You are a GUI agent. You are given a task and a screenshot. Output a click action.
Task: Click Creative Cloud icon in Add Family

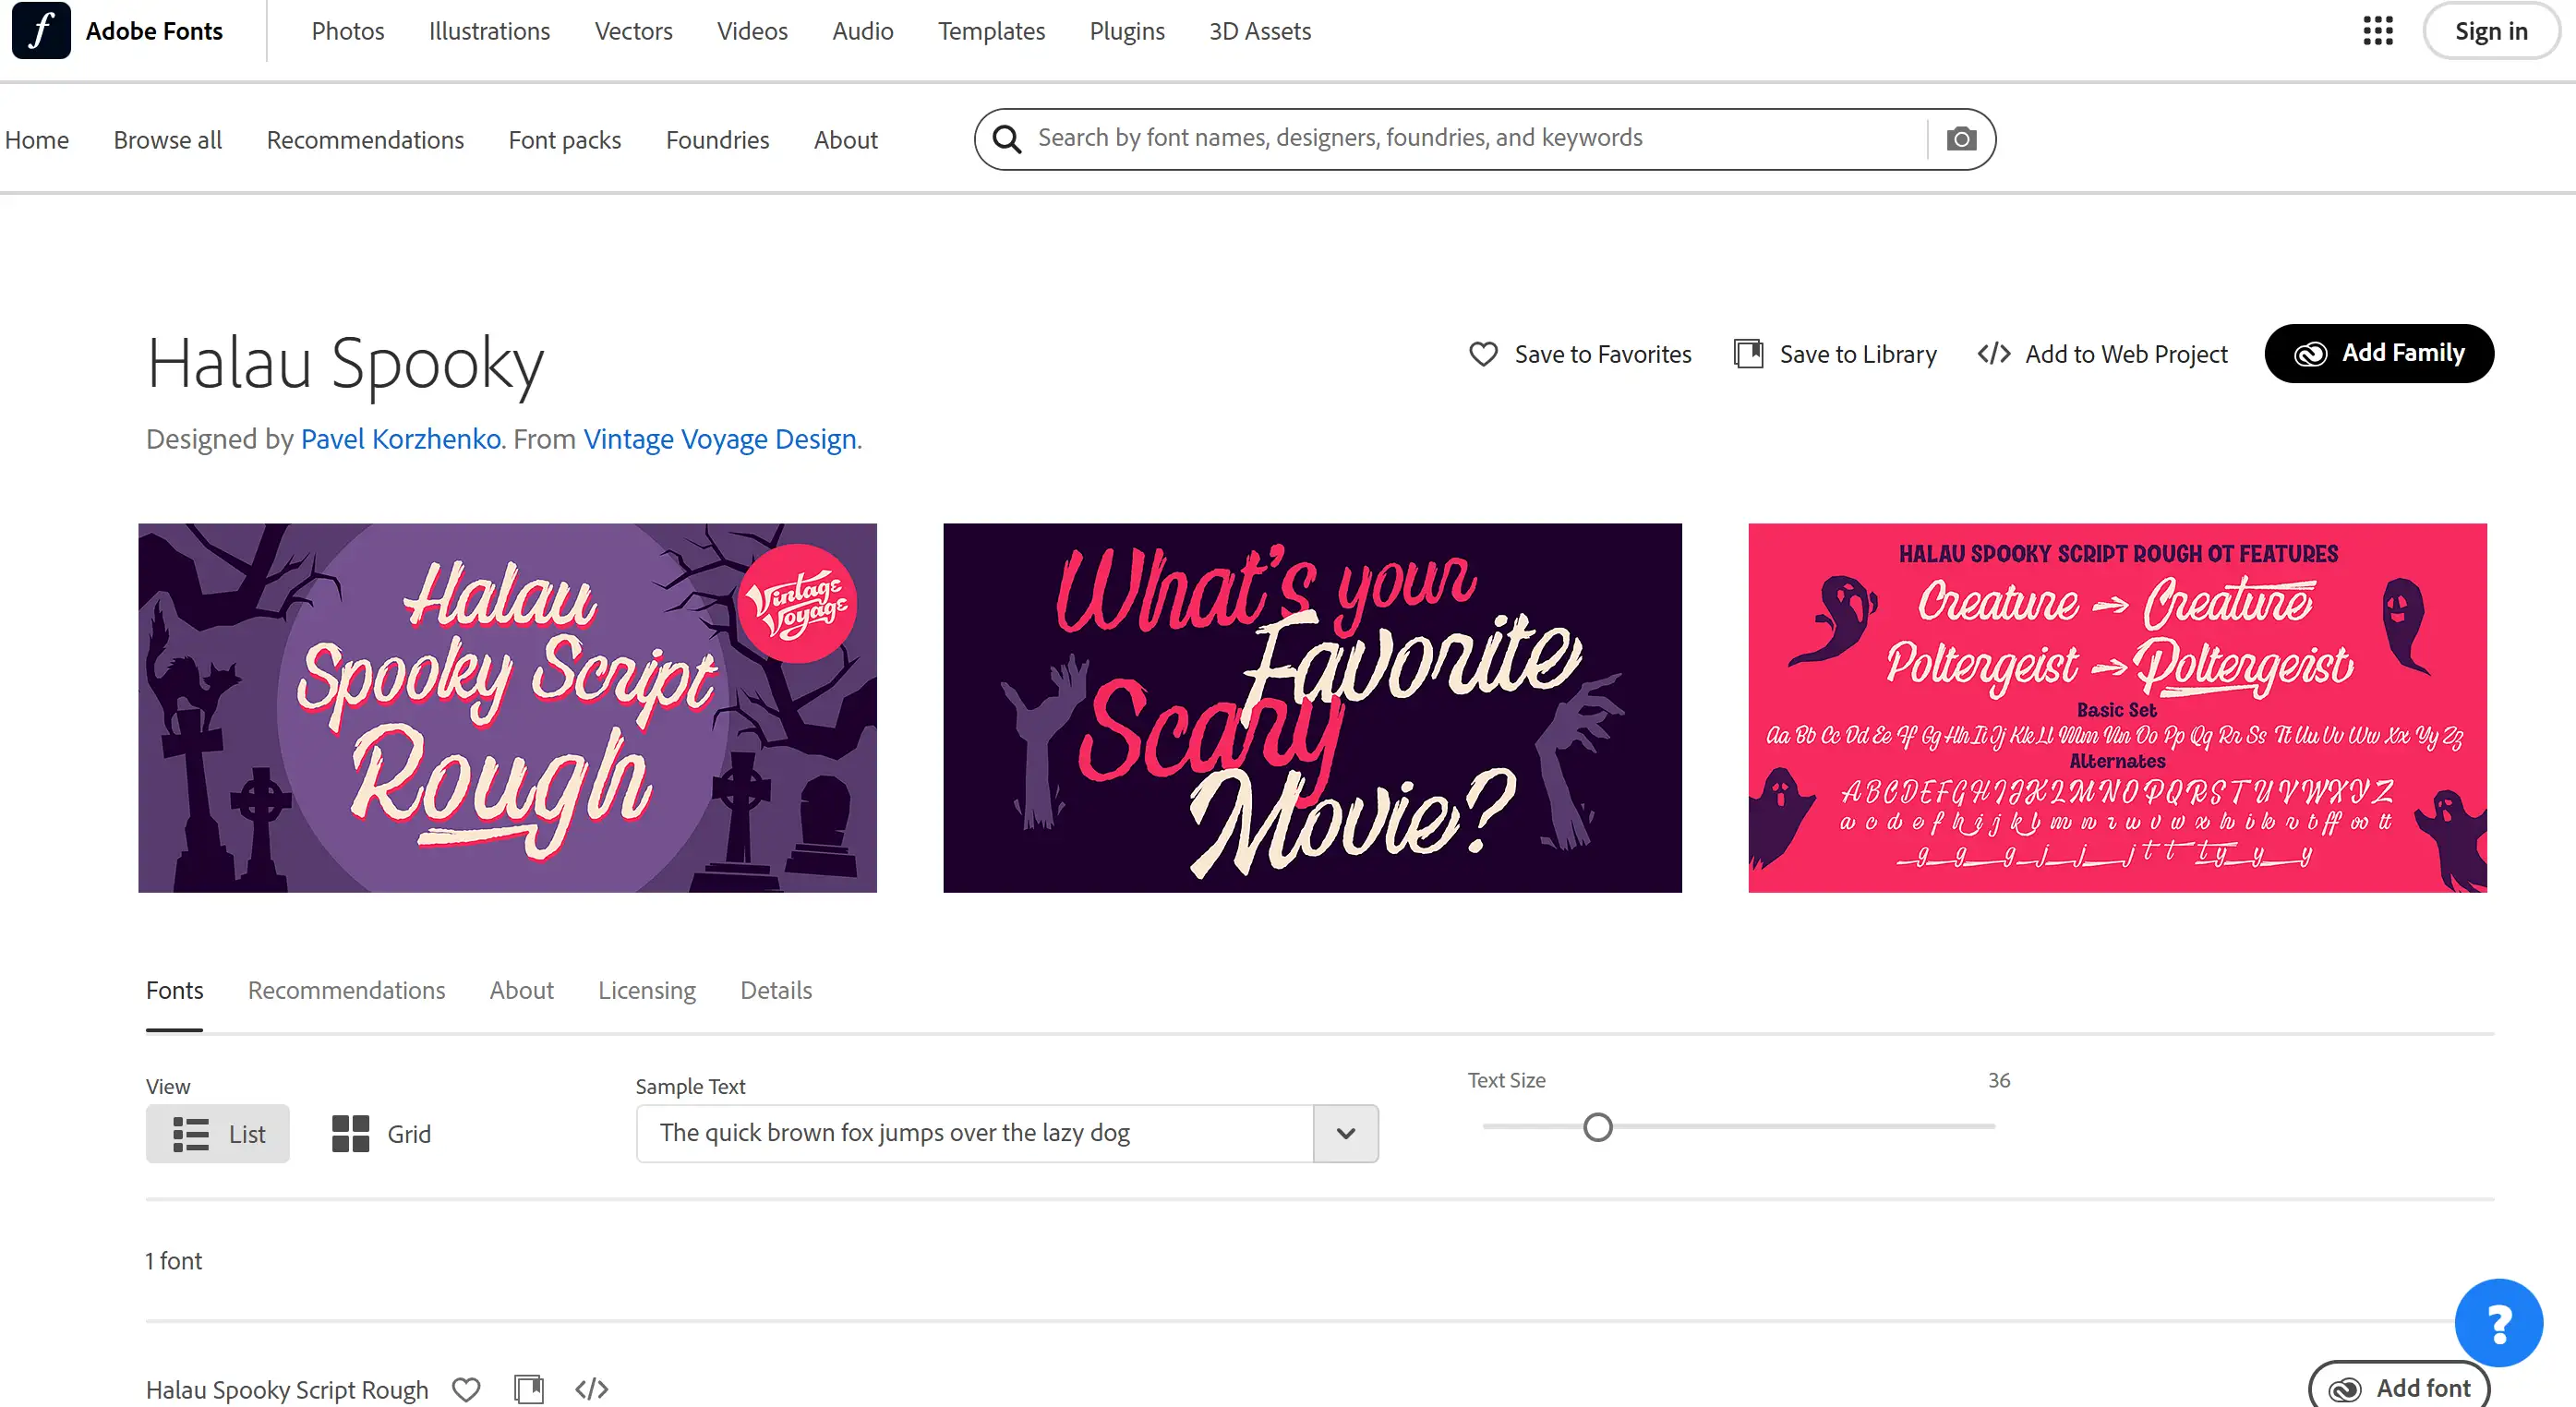click(x=2310, y=354)
